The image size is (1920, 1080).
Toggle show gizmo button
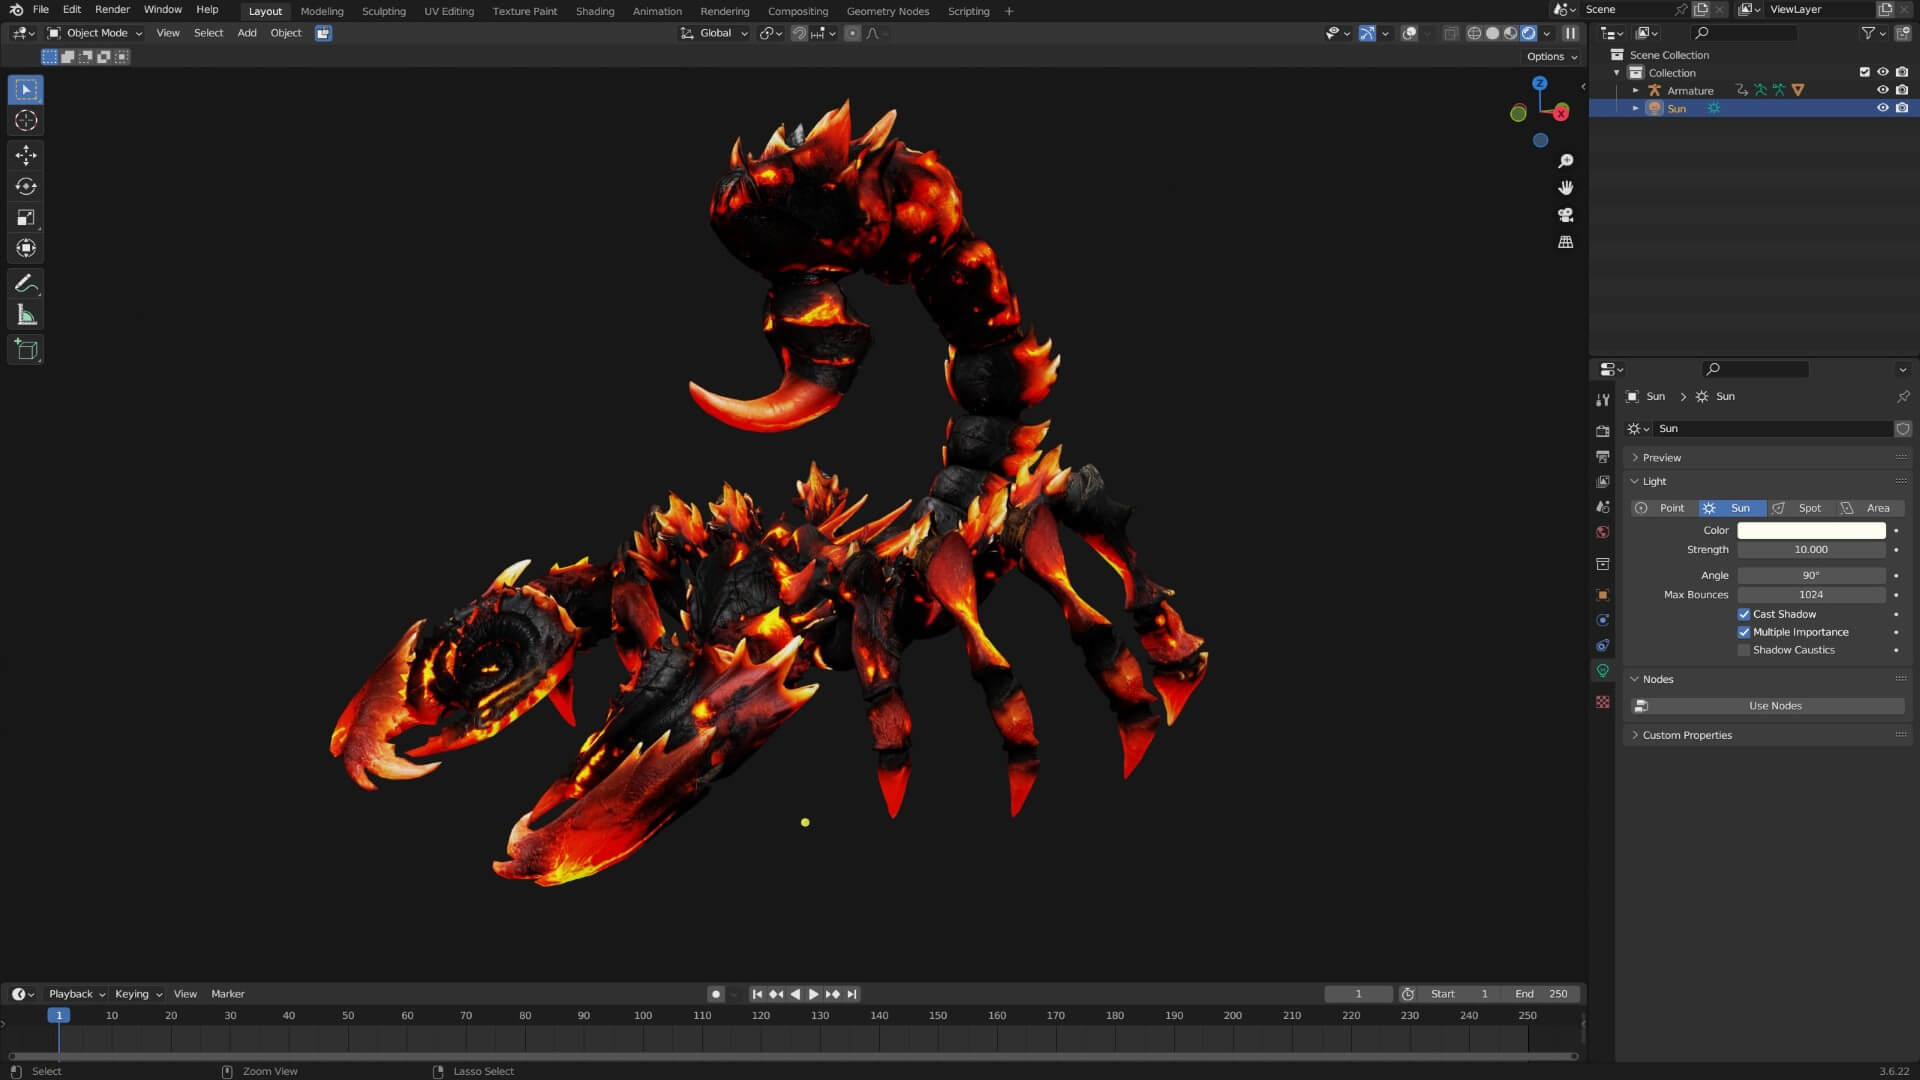(1367, 33)
